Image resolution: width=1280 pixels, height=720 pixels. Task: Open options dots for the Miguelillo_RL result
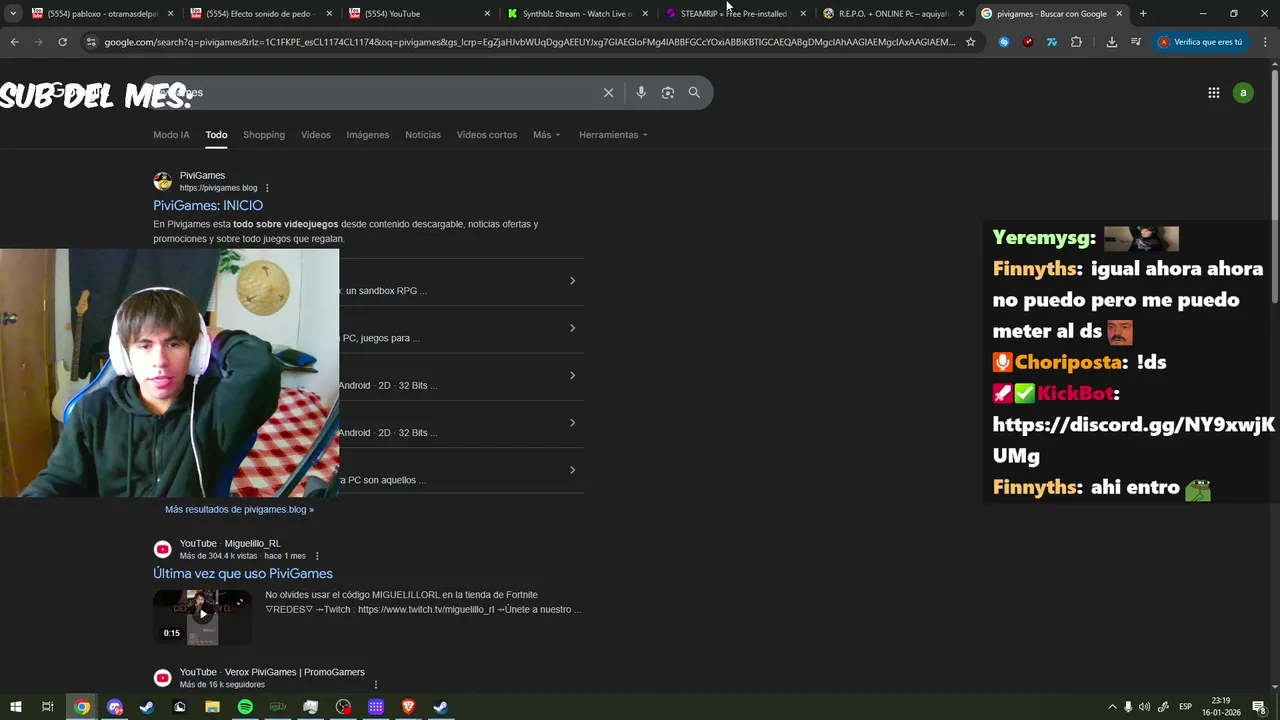click(317, 556)
